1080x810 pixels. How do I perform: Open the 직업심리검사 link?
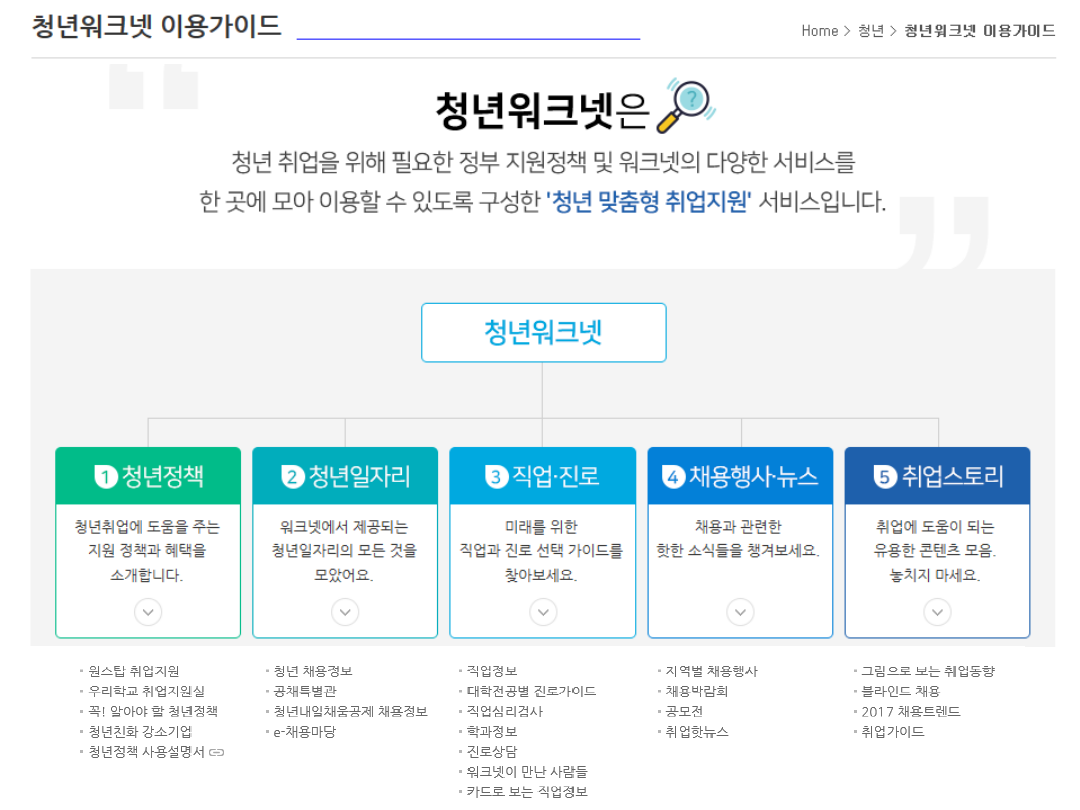click(504, 711)
